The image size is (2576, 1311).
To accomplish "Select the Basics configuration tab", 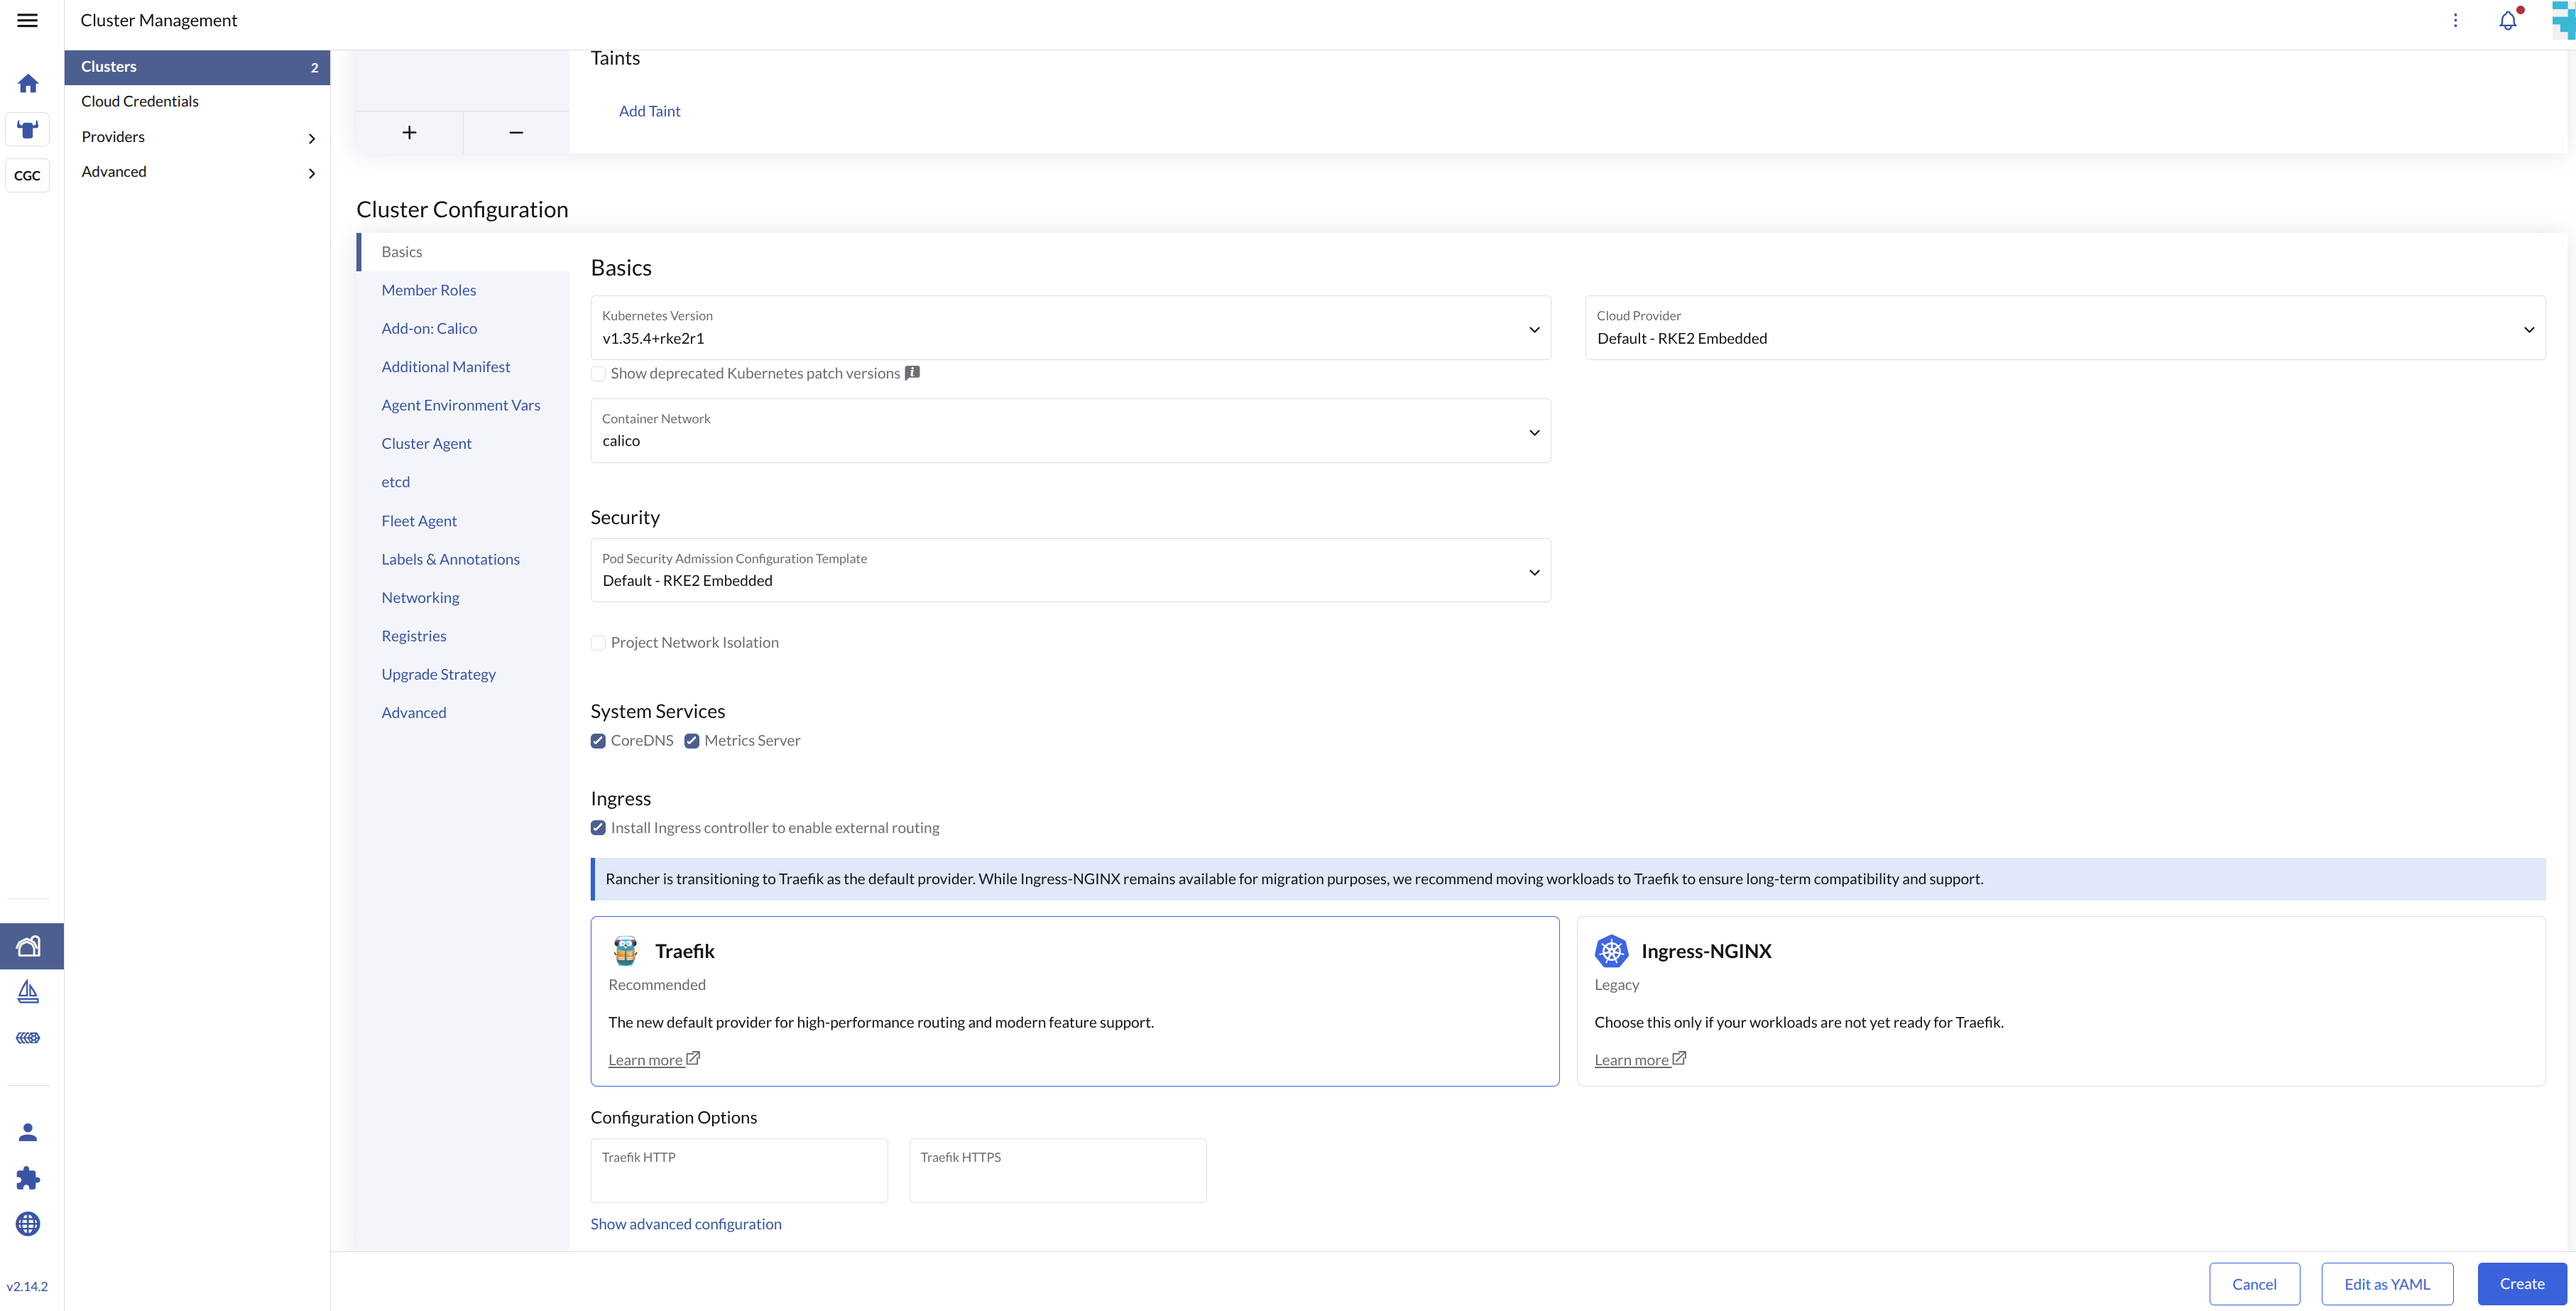I will [463, 252].
